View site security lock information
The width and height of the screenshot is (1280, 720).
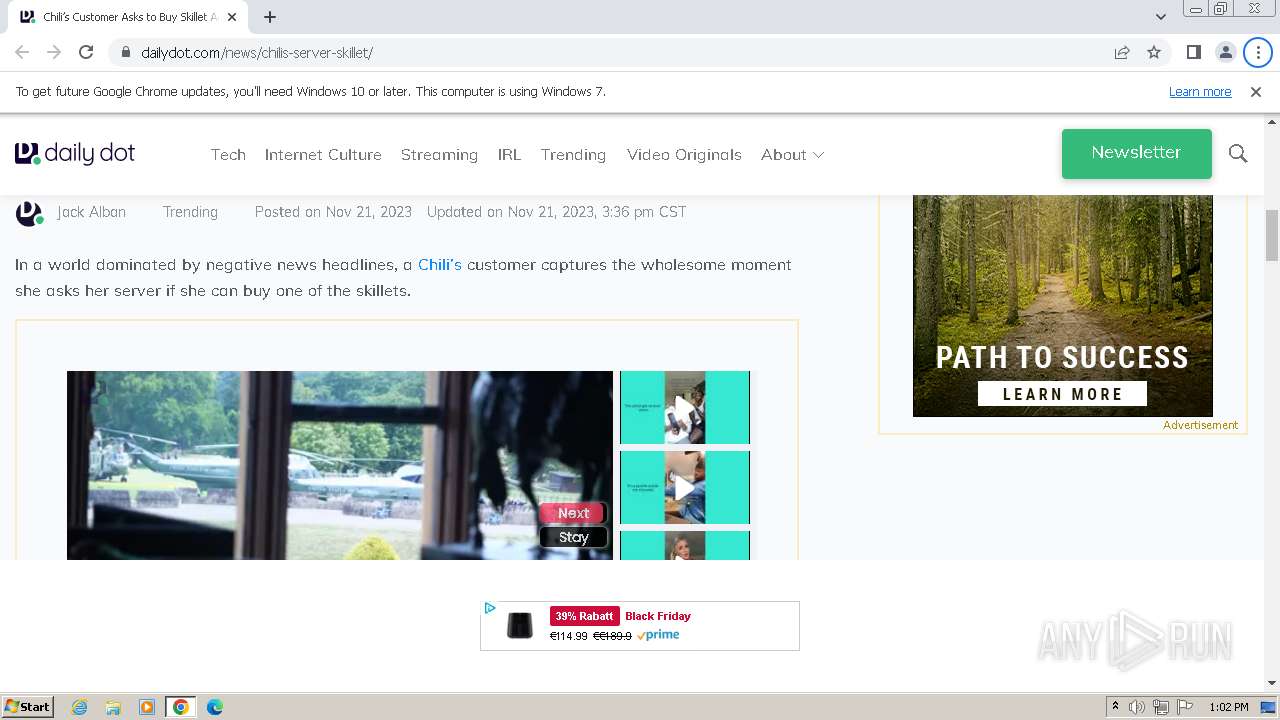tap(126, 52)
